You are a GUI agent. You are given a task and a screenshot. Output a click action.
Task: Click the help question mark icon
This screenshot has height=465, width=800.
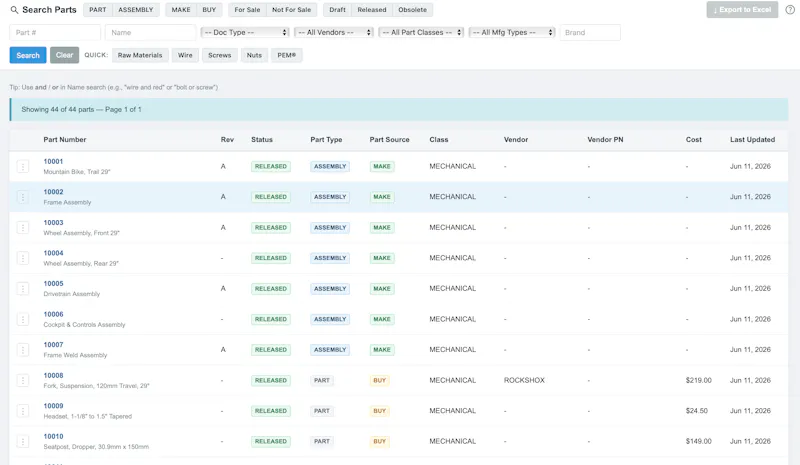click(790, 10)
